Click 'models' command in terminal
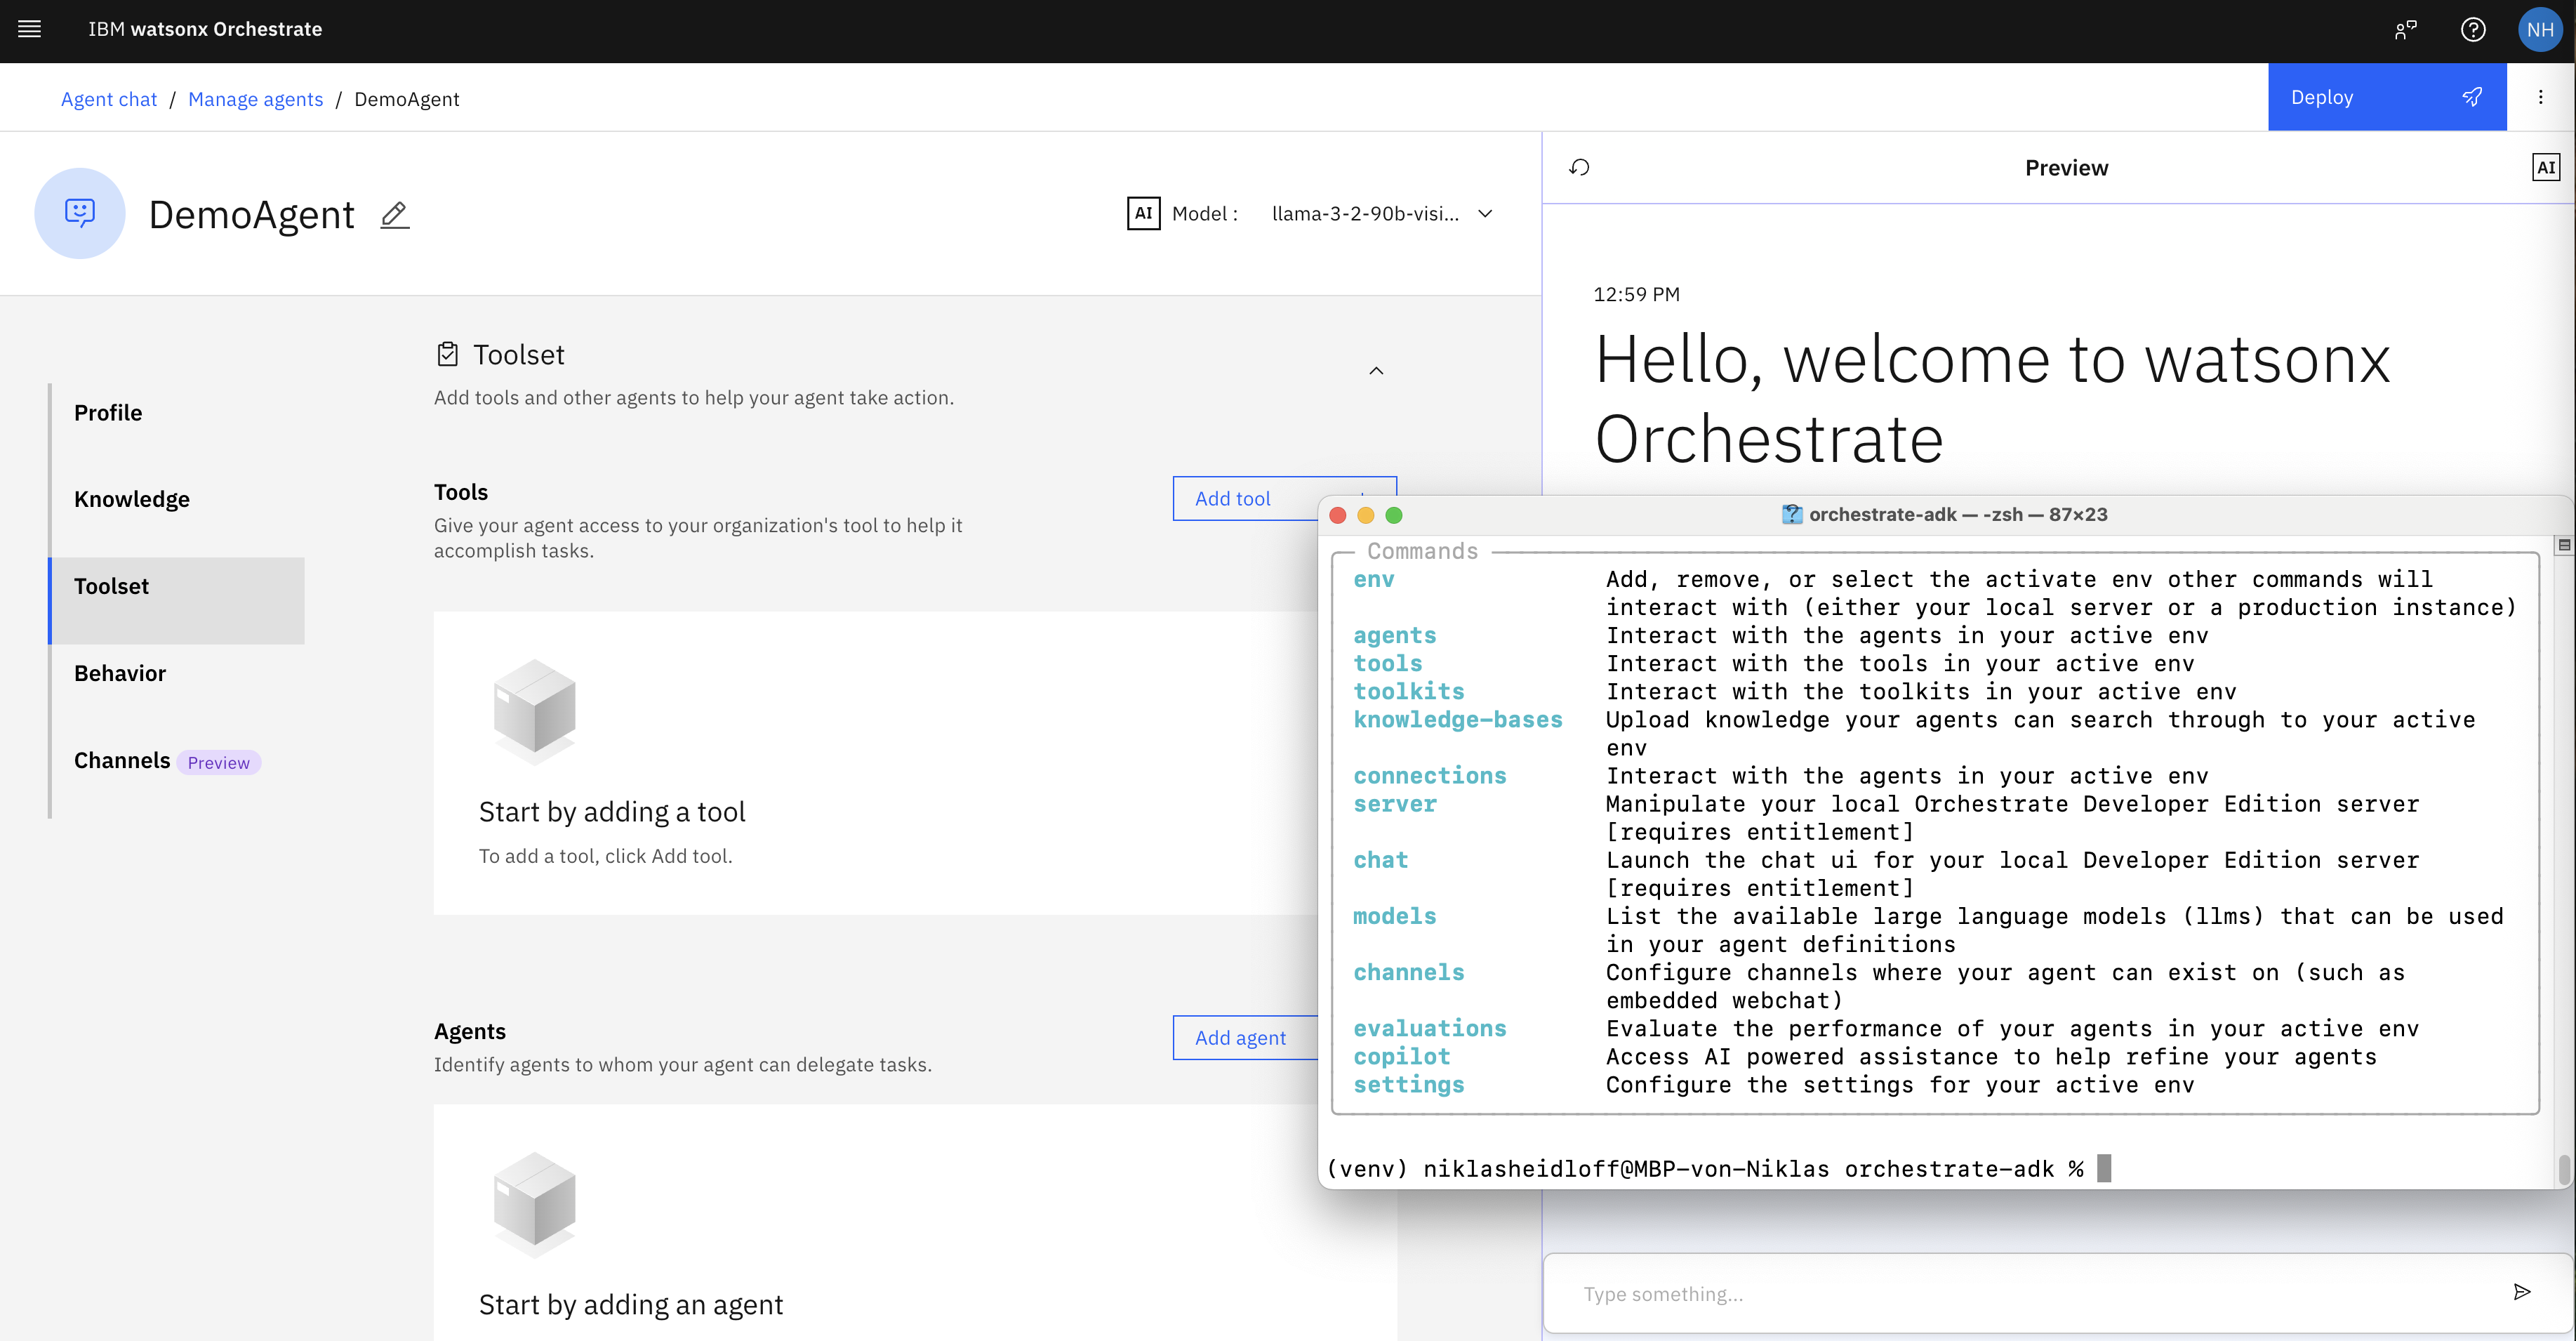2576x1341 pixels. coord(1394,916)
